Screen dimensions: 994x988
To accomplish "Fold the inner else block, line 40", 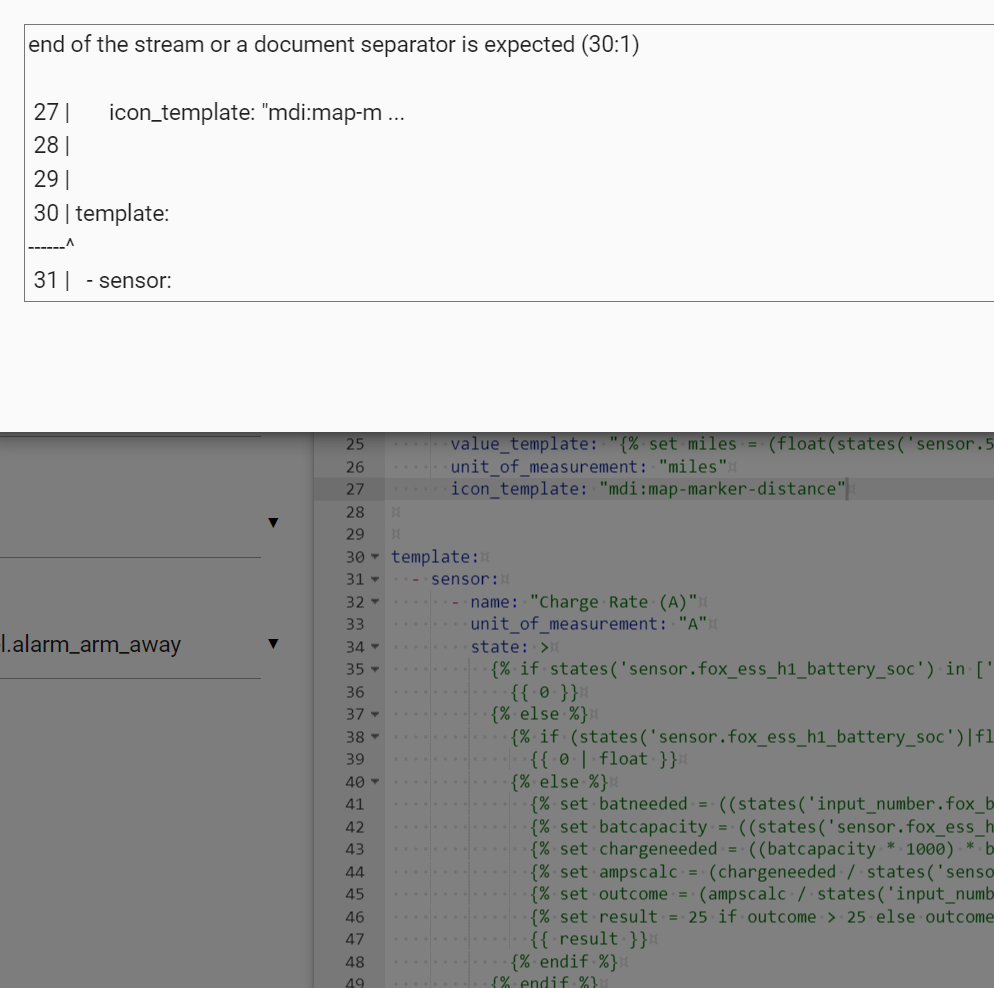I will [x=376, y=782].
